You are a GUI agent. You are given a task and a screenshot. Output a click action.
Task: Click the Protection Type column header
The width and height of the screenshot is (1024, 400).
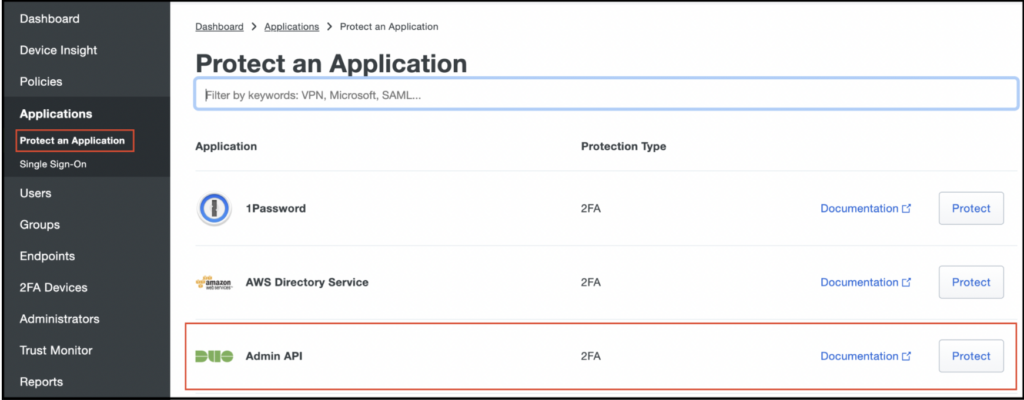pos(624,146)
